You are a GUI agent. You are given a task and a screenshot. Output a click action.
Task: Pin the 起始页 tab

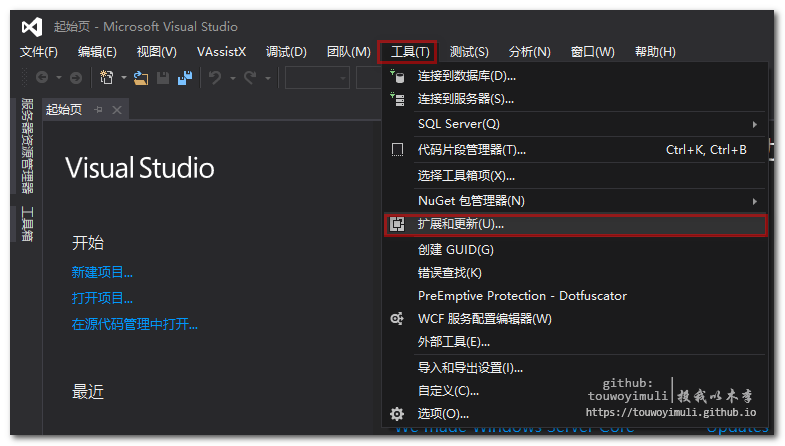click(99, 110)
